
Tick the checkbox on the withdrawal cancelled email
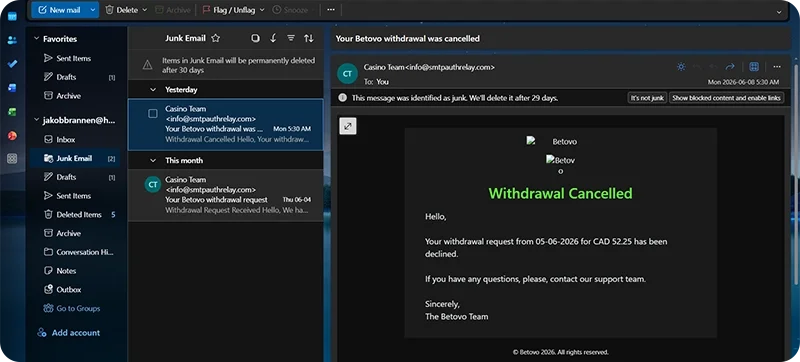(153, 114)
